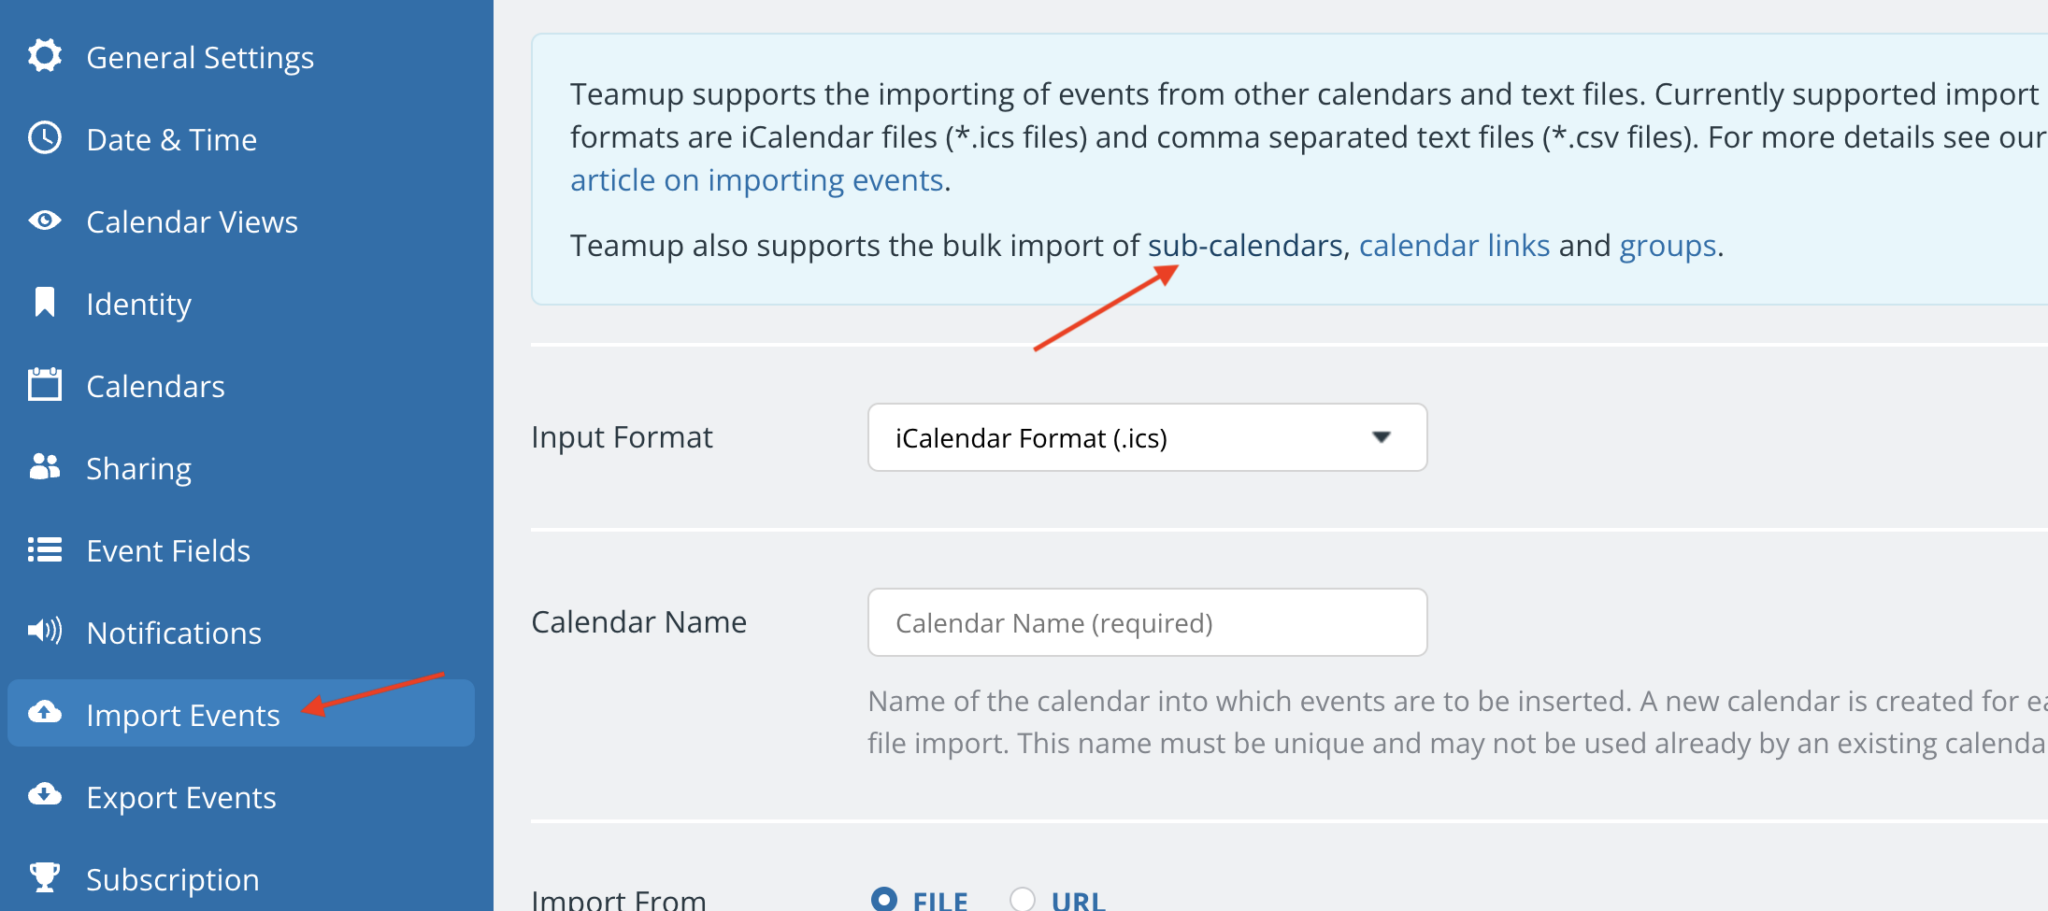Switch to Export Events
The height and width of the screenshot is (911, 2048).
click(x=180, y=796)
